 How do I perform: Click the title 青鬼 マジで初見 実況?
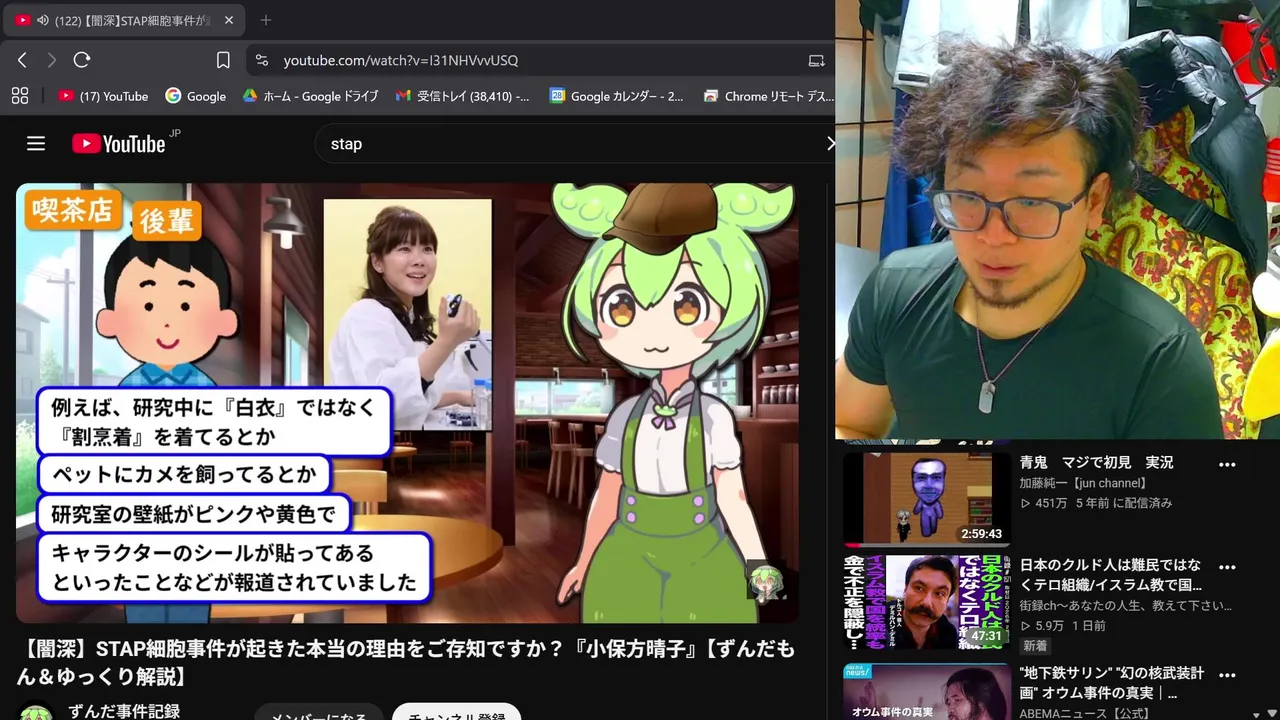coord(1096,463)
